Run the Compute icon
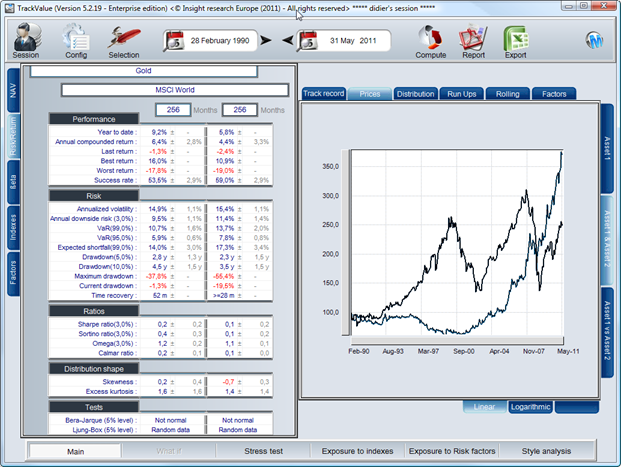Viewport: 621px width, 467px height. 431,38
